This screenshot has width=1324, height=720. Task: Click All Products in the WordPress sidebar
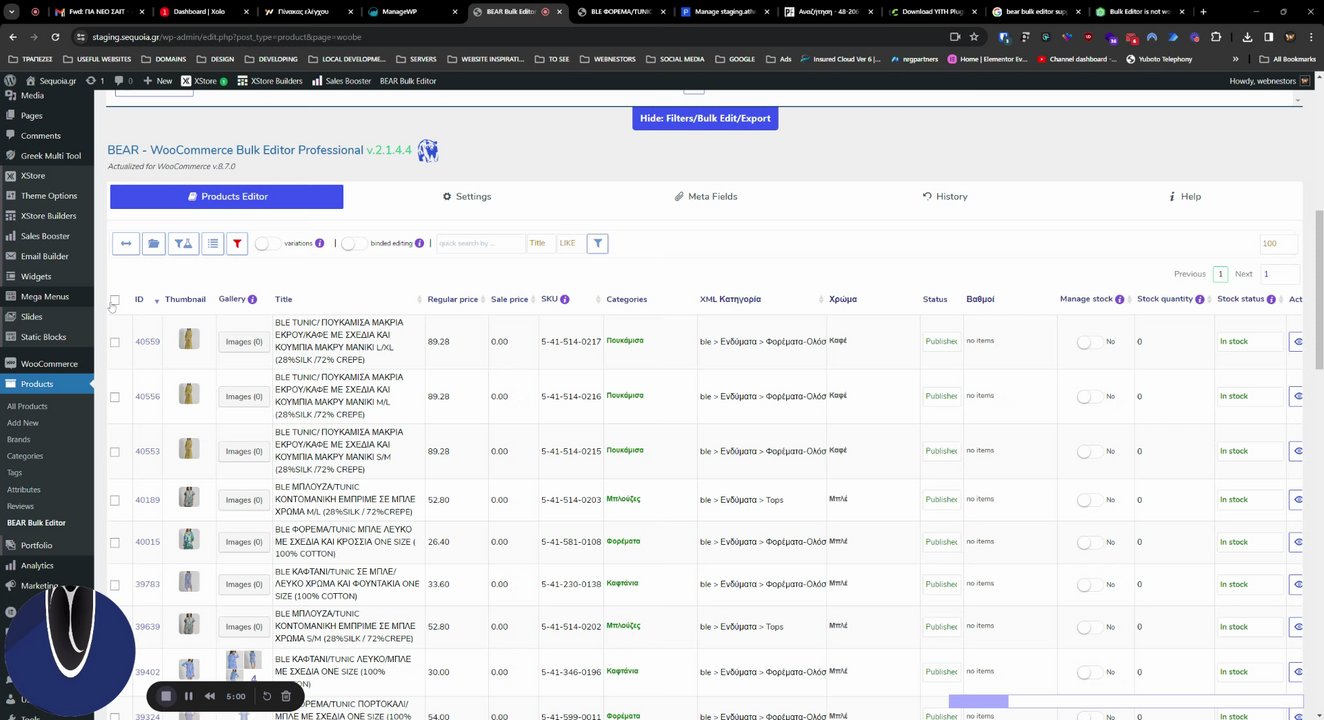[x=27, y=406]
